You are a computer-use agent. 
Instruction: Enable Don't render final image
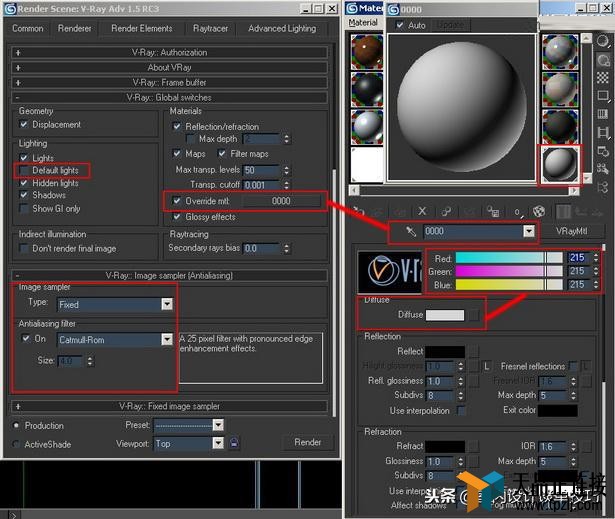tap(24, 248)
